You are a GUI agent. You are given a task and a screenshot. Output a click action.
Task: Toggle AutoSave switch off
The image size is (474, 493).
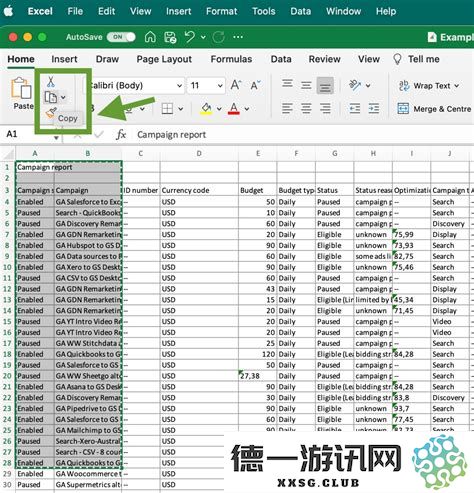(x=121, y=37)
